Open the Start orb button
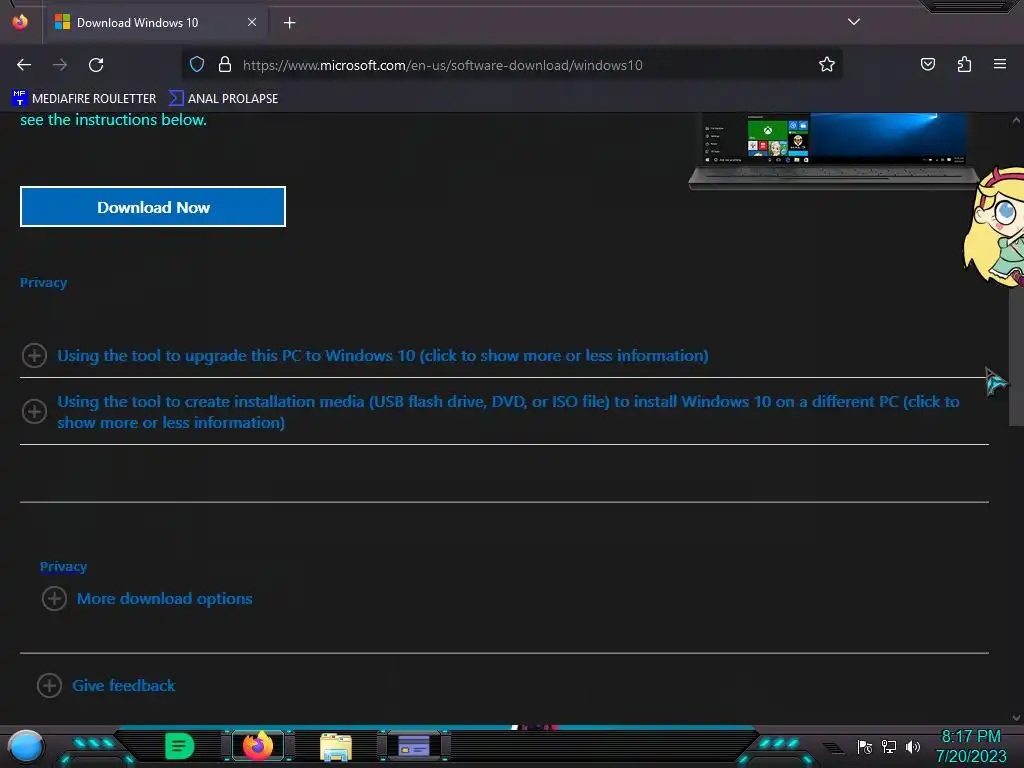Screen dimensions: 1024x768 click(26, 747)
